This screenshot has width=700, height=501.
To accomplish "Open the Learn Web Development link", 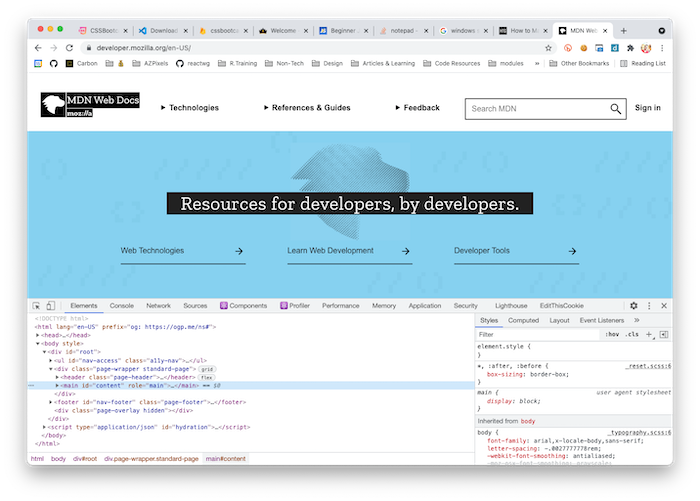I will pos(330,250).
